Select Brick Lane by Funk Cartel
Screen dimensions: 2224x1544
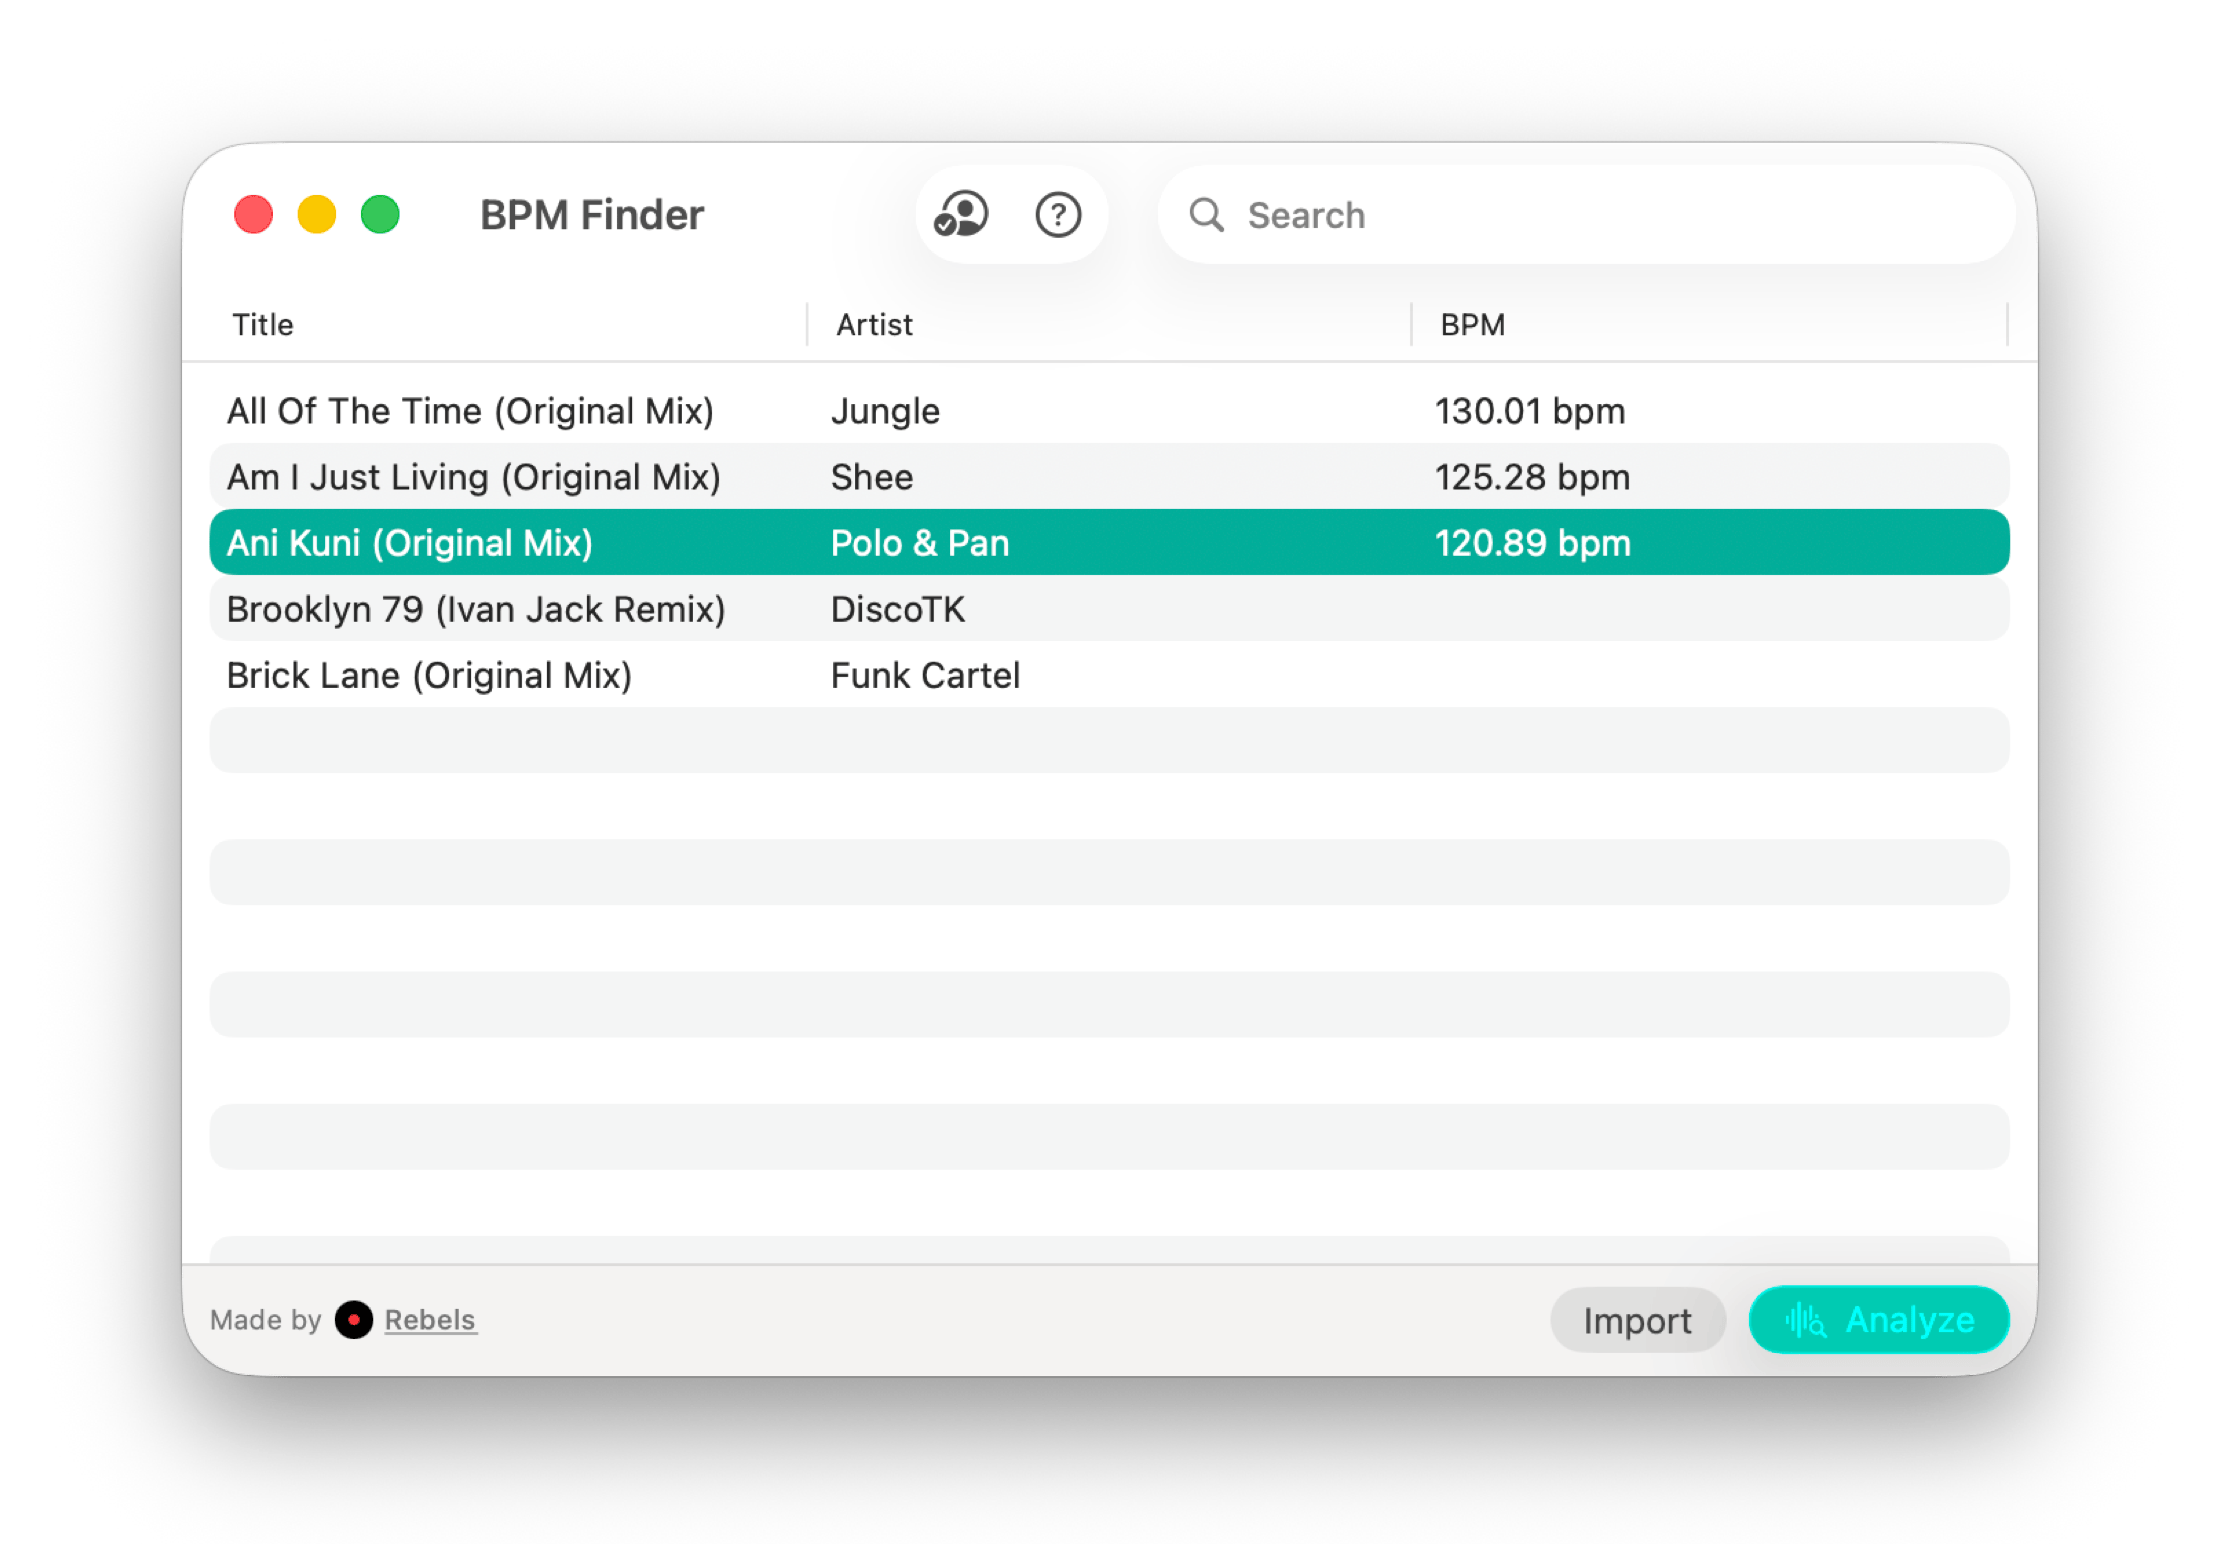429,675
